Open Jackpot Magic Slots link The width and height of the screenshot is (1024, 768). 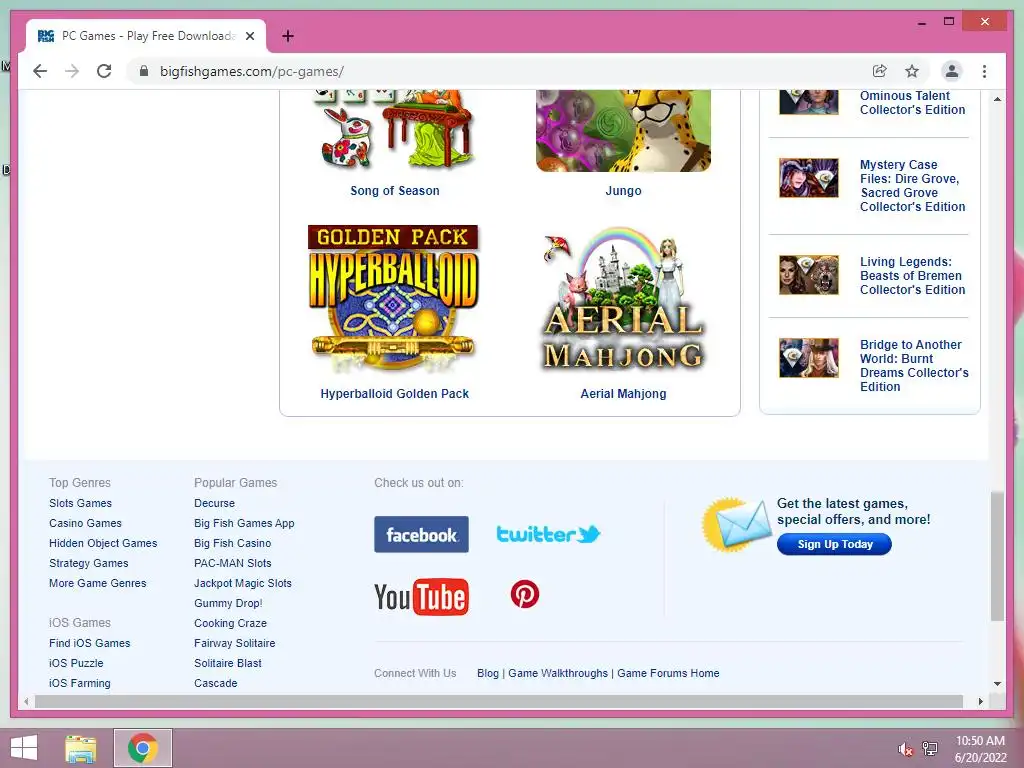pos(243,583)
